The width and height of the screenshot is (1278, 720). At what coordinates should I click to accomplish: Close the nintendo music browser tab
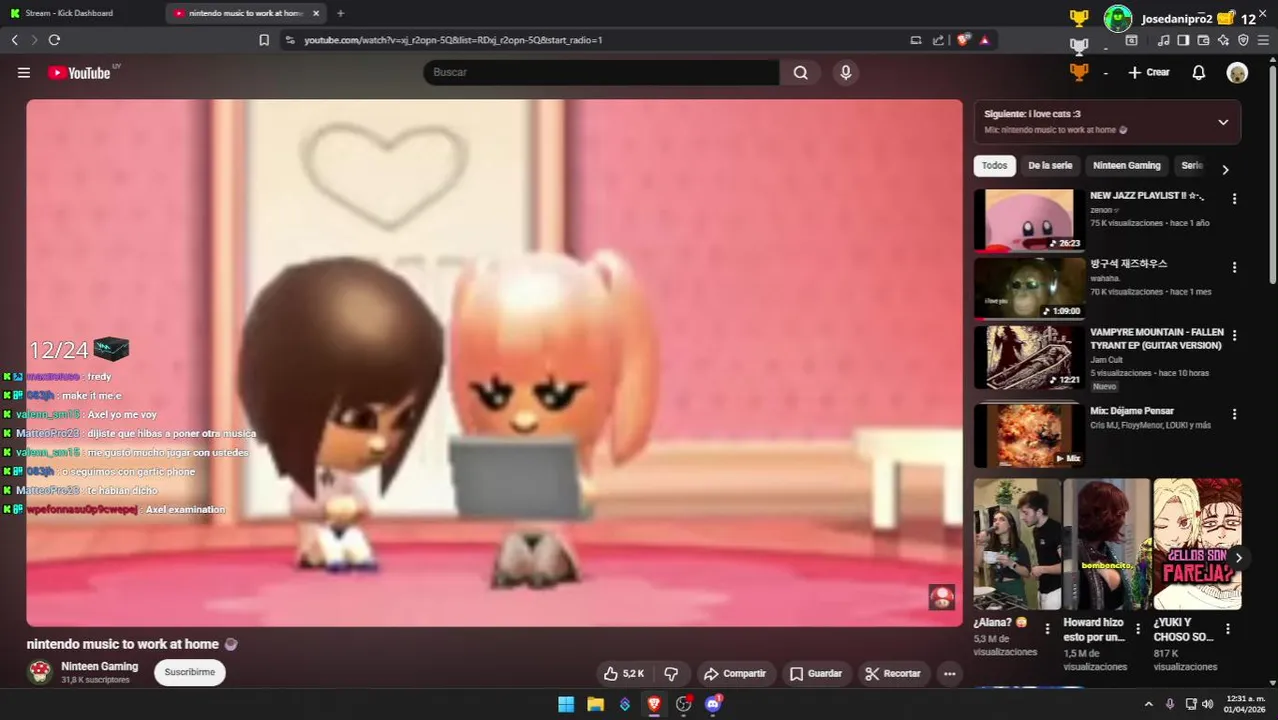pyautogui.click(x=316, y=13)
